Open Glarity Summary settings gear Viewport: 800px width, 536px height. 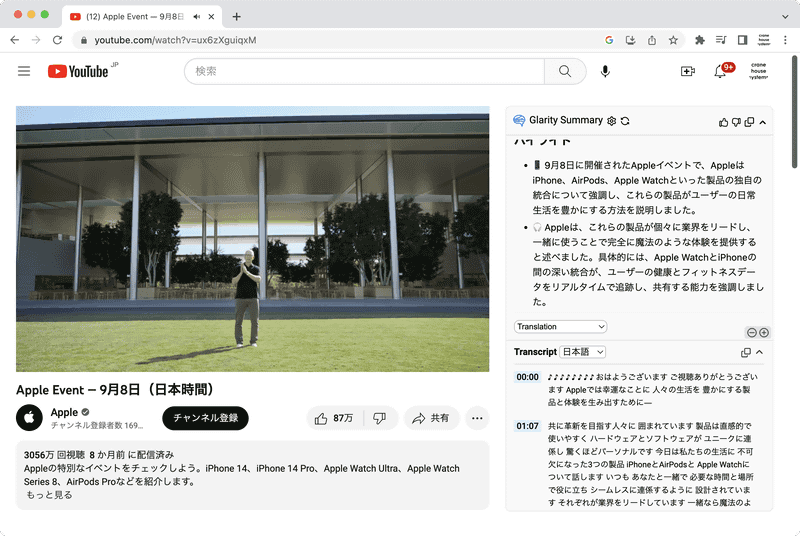click(x=611, y=121)
